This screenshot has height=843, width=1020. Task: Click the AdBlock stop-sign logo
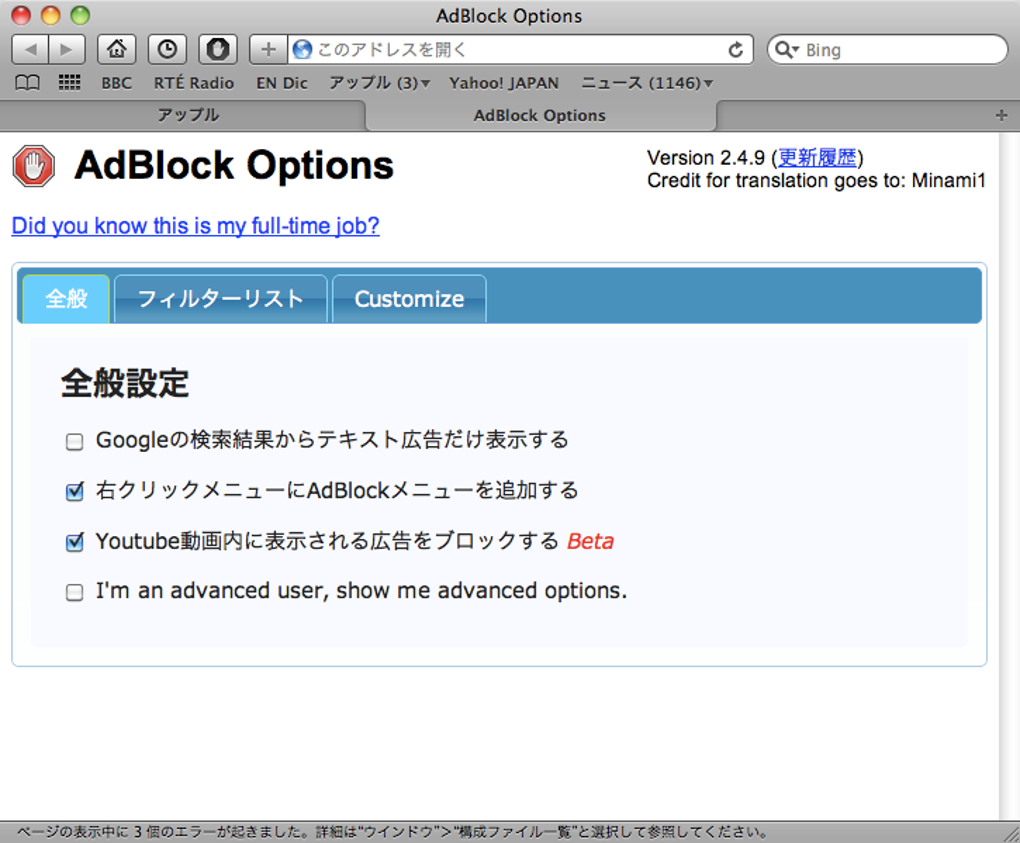(34, 166)
